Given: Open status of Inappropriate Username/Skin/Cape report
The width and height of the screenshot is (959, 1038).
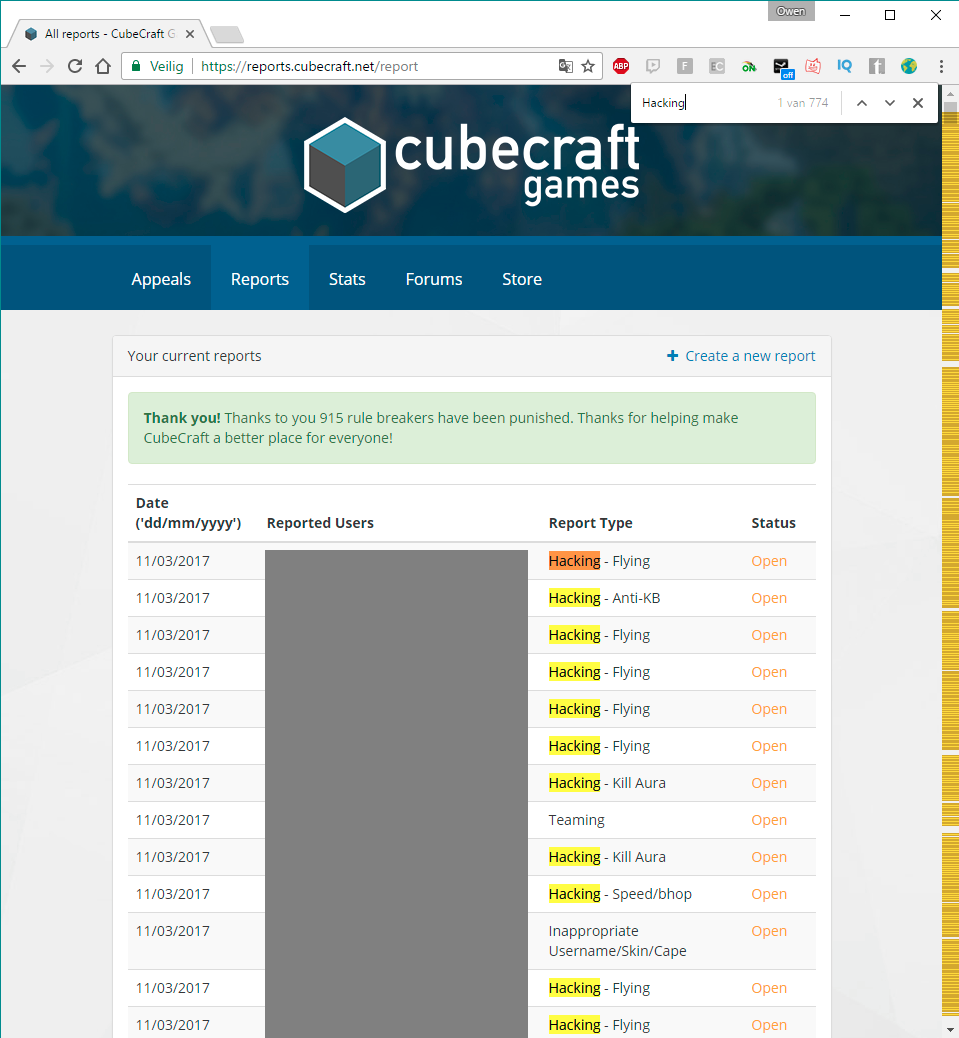Looking at the screenshot, I should [768, 931].
